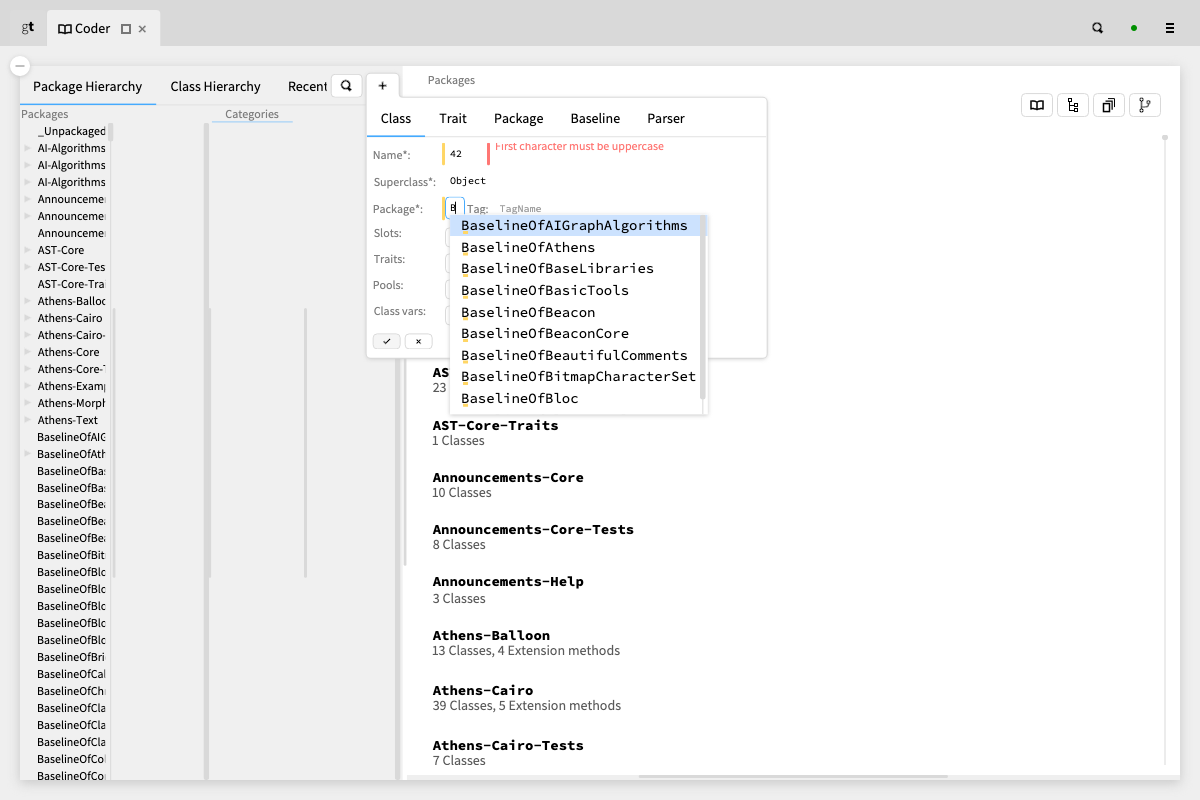Expand the Athens-Morph package tree node
This screenshot has width=1200, height=800.
(28, 403)
